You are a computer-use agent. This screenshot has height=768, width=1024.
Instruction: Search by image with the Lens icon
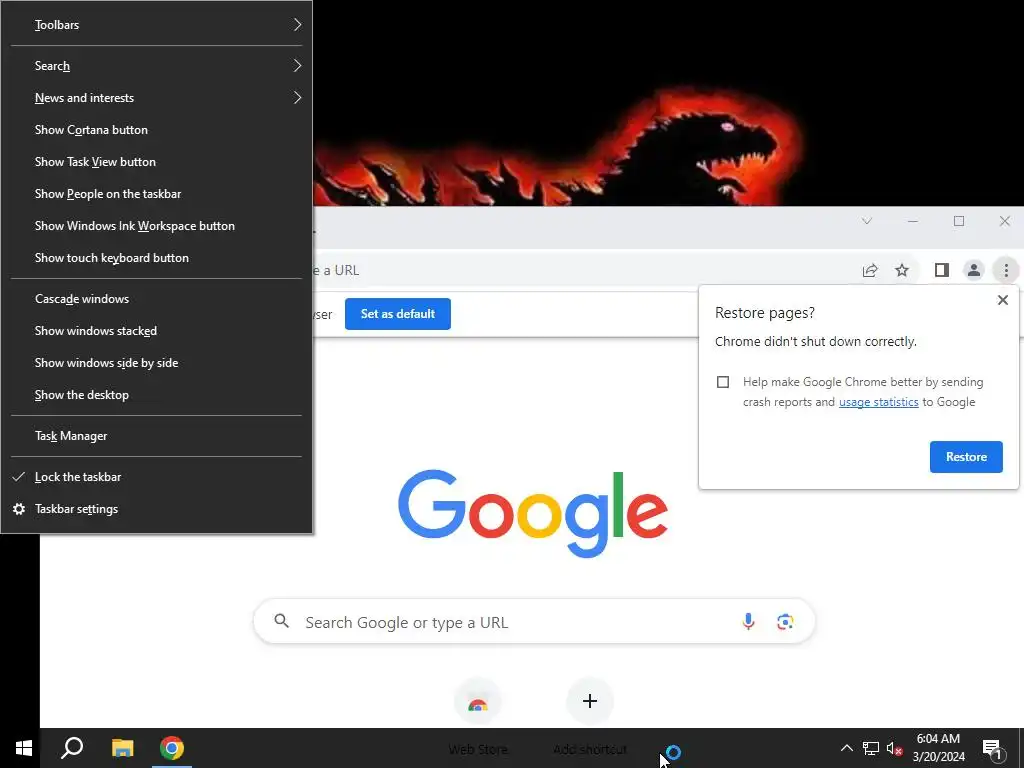pos(785,622)
